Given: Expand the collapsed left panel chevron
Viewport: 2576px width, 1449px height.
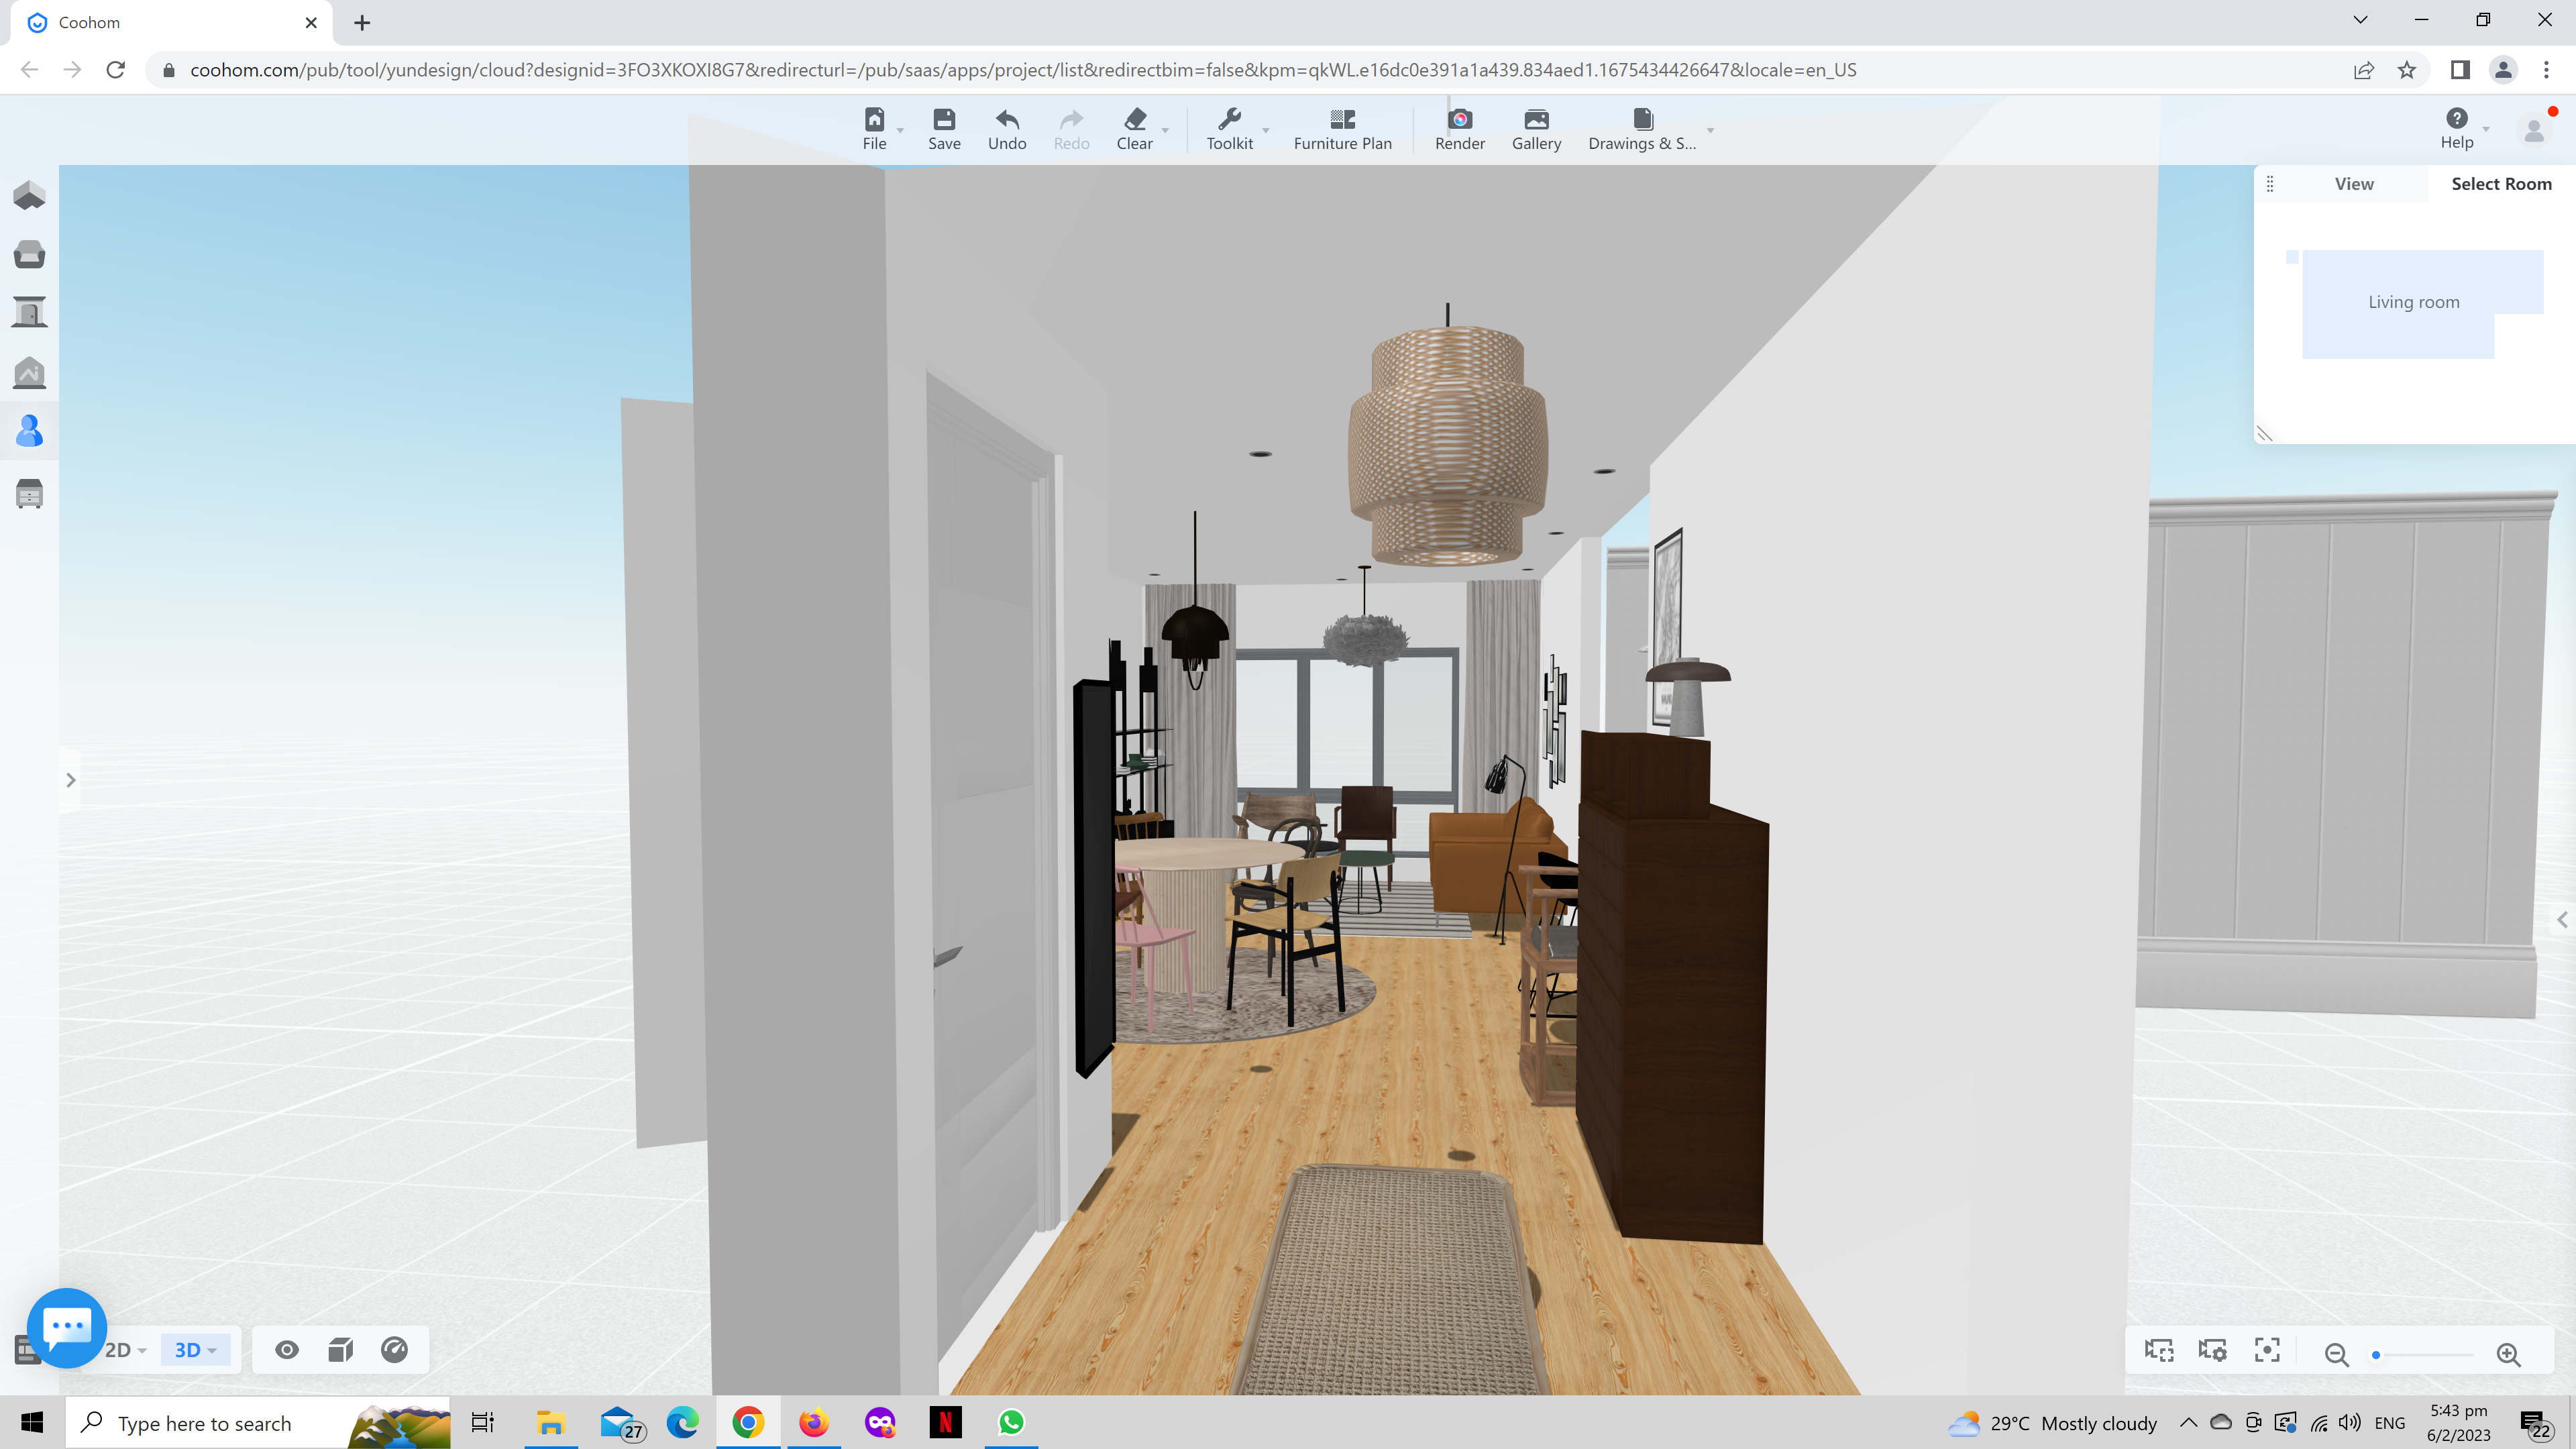Looking at the screenshot, I should 70,780.
